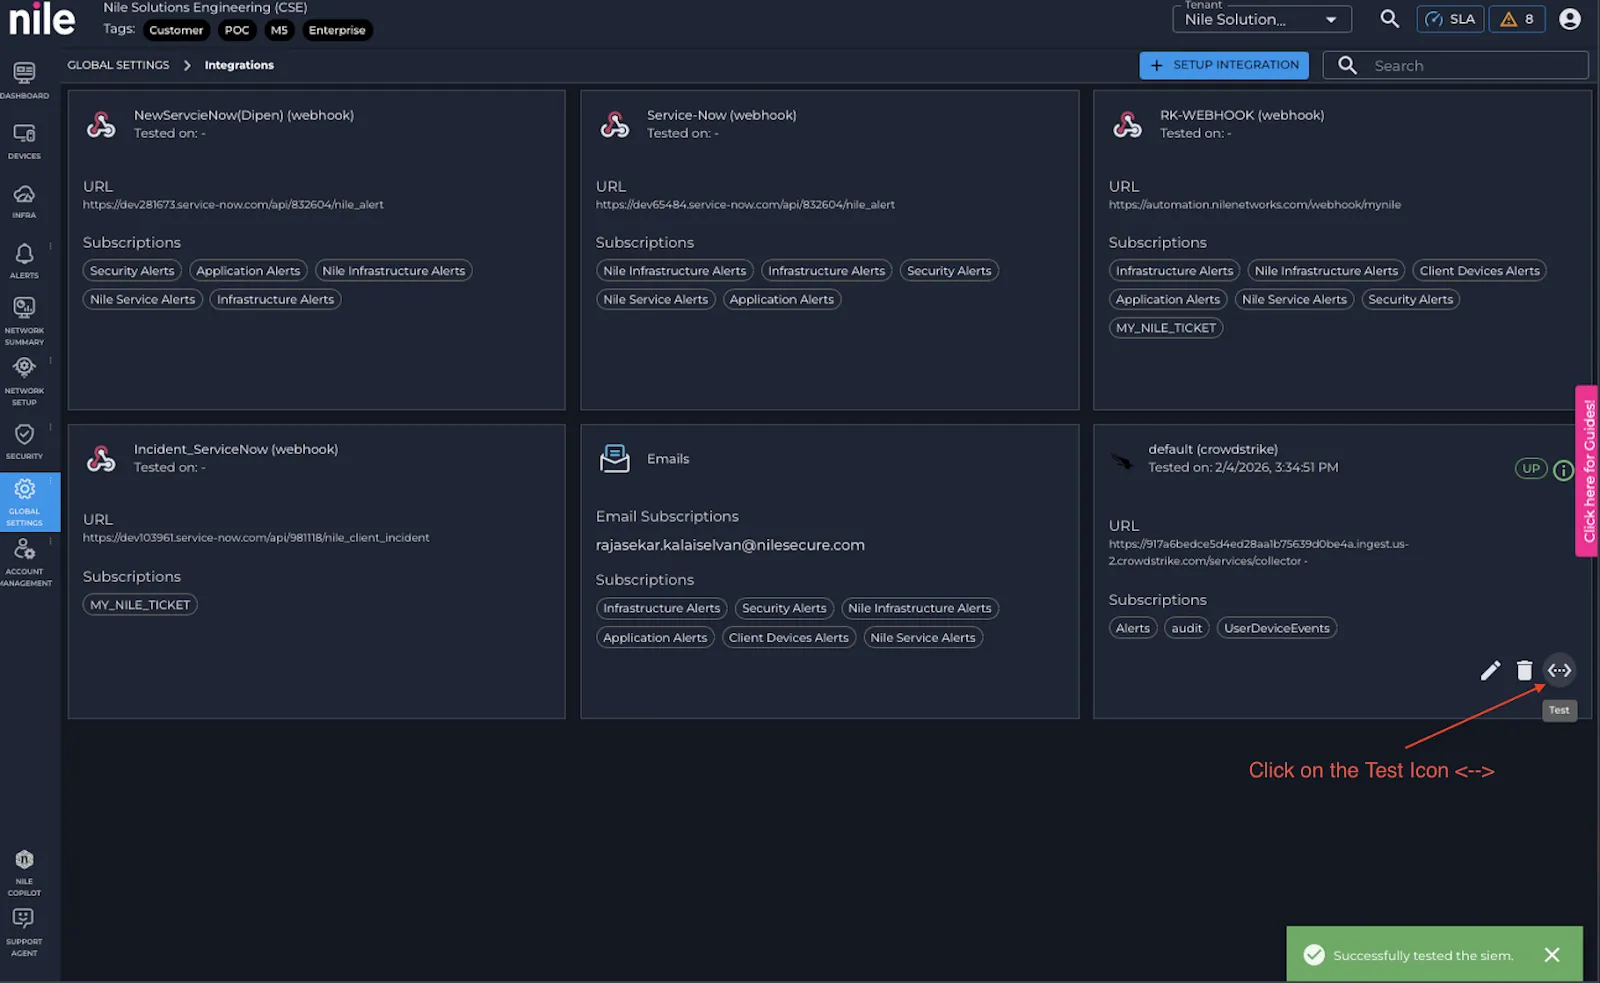This screenshot has height=983, width=1600.
Task: Open the Devices sidebar section
Action: [24, 141]
